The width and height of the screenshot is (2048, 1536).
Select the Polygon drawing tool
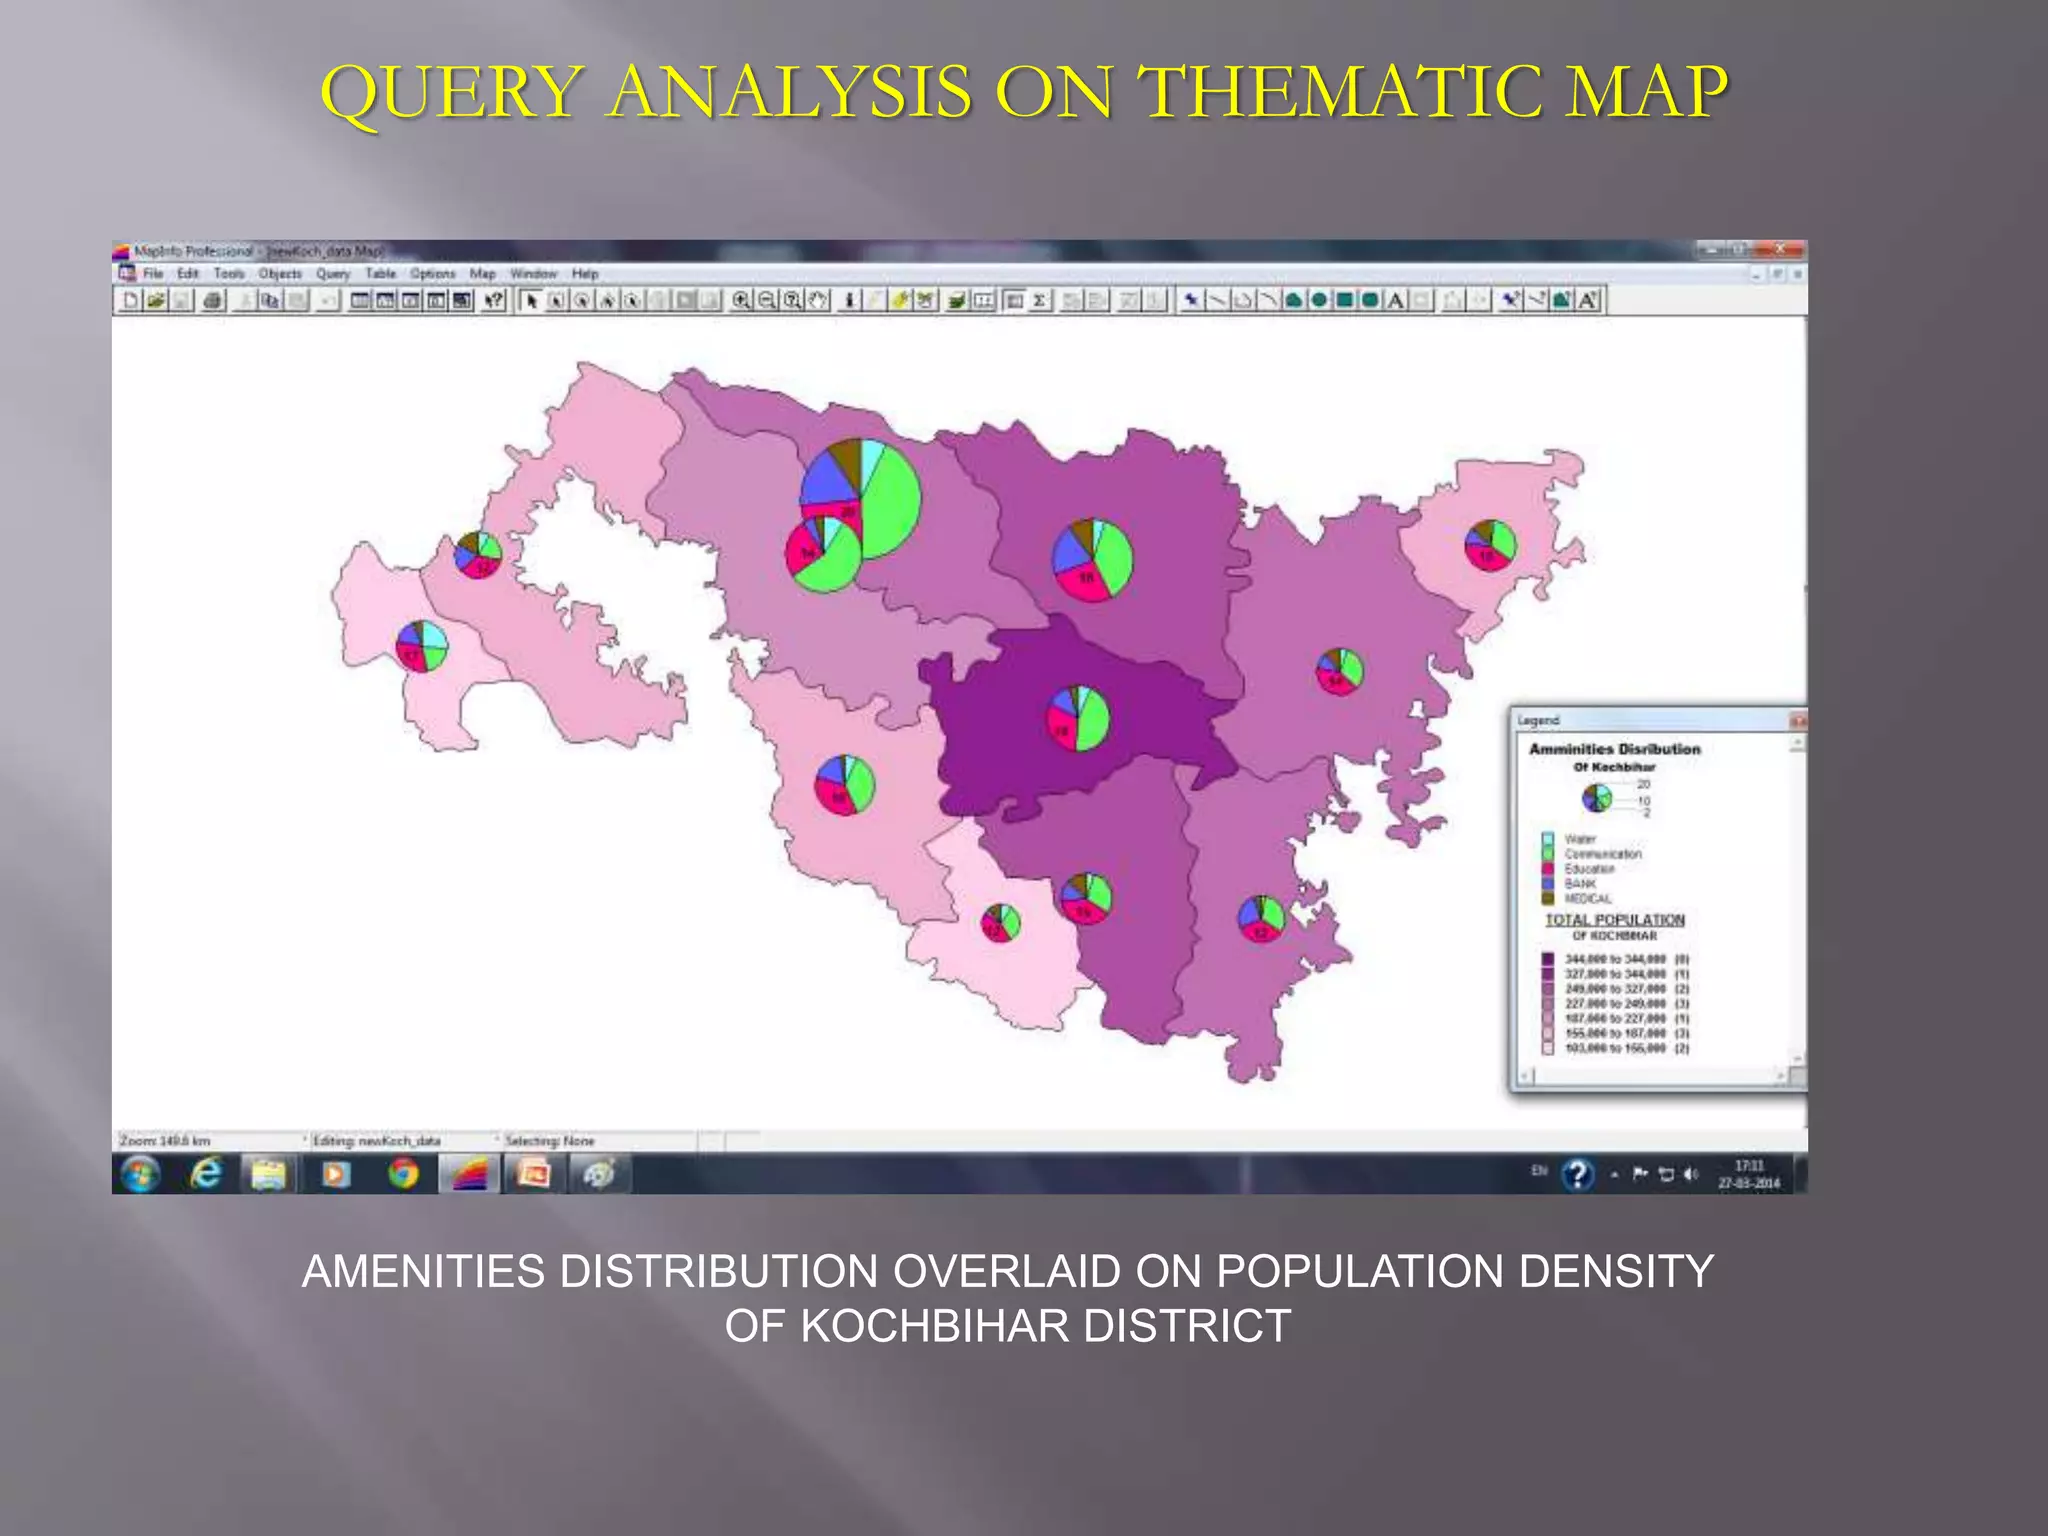(x=1293, y=300)
